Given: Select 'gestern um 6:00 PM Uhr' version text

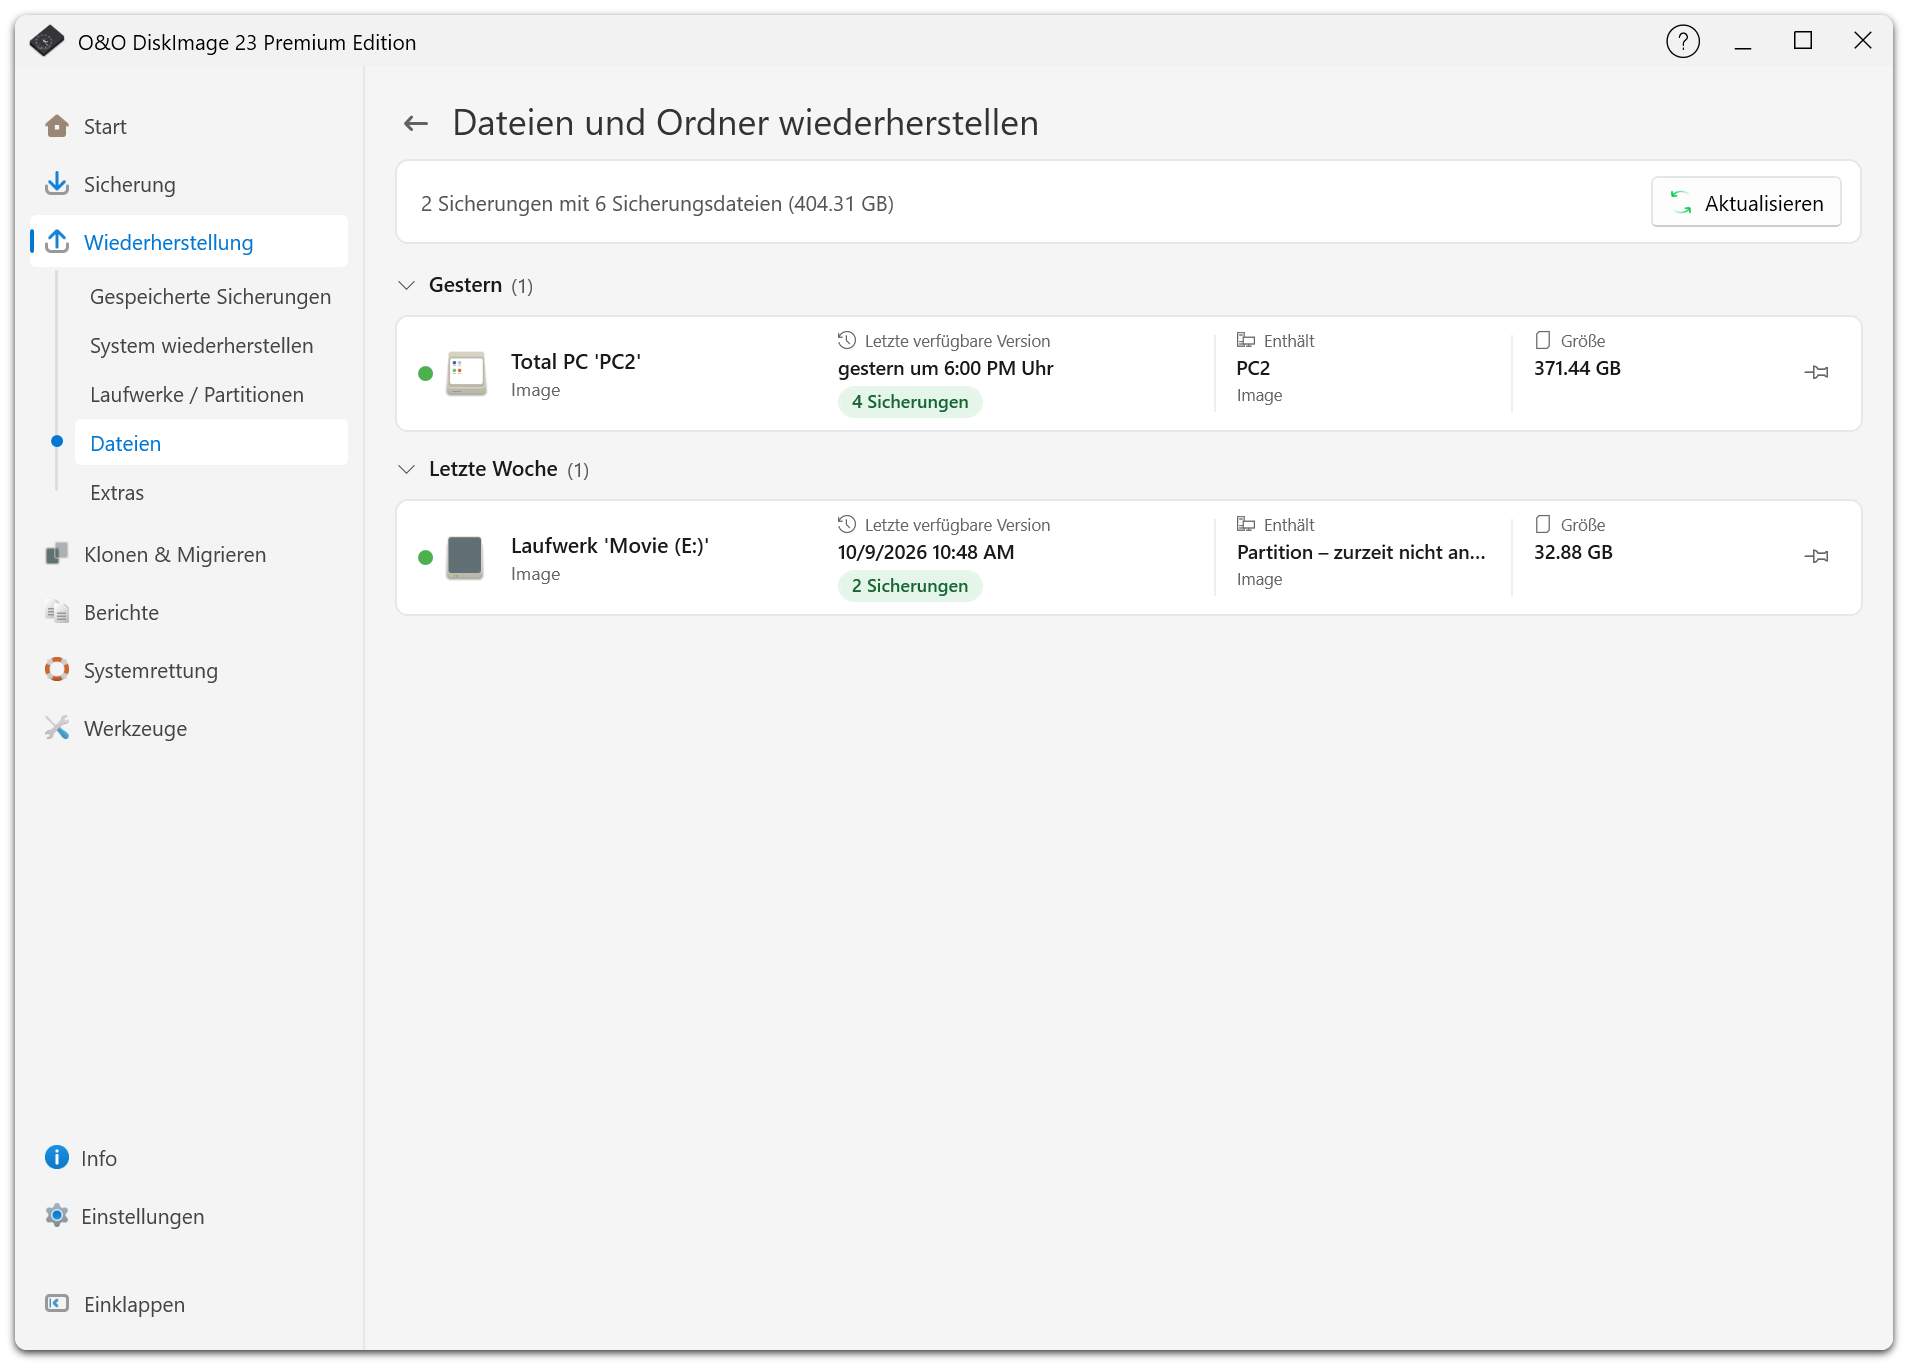Looking at the screenshot, I should click(x=946, y=369).
